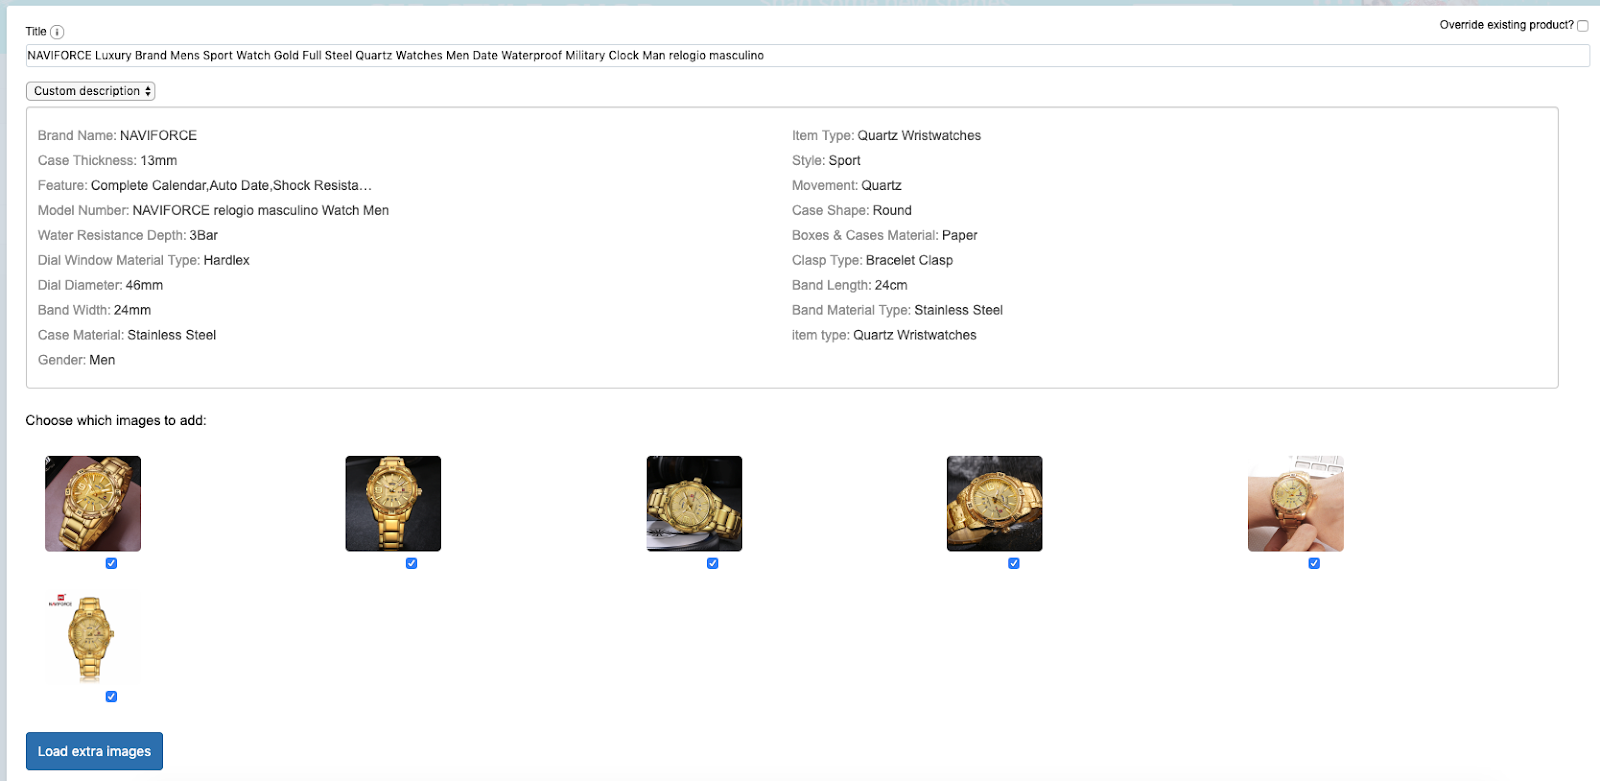1600x781 pixels.
Task: Uncheck the checkbox under the smoke-background watch image
Action: pyautogui.click(x=1013, y=564)
